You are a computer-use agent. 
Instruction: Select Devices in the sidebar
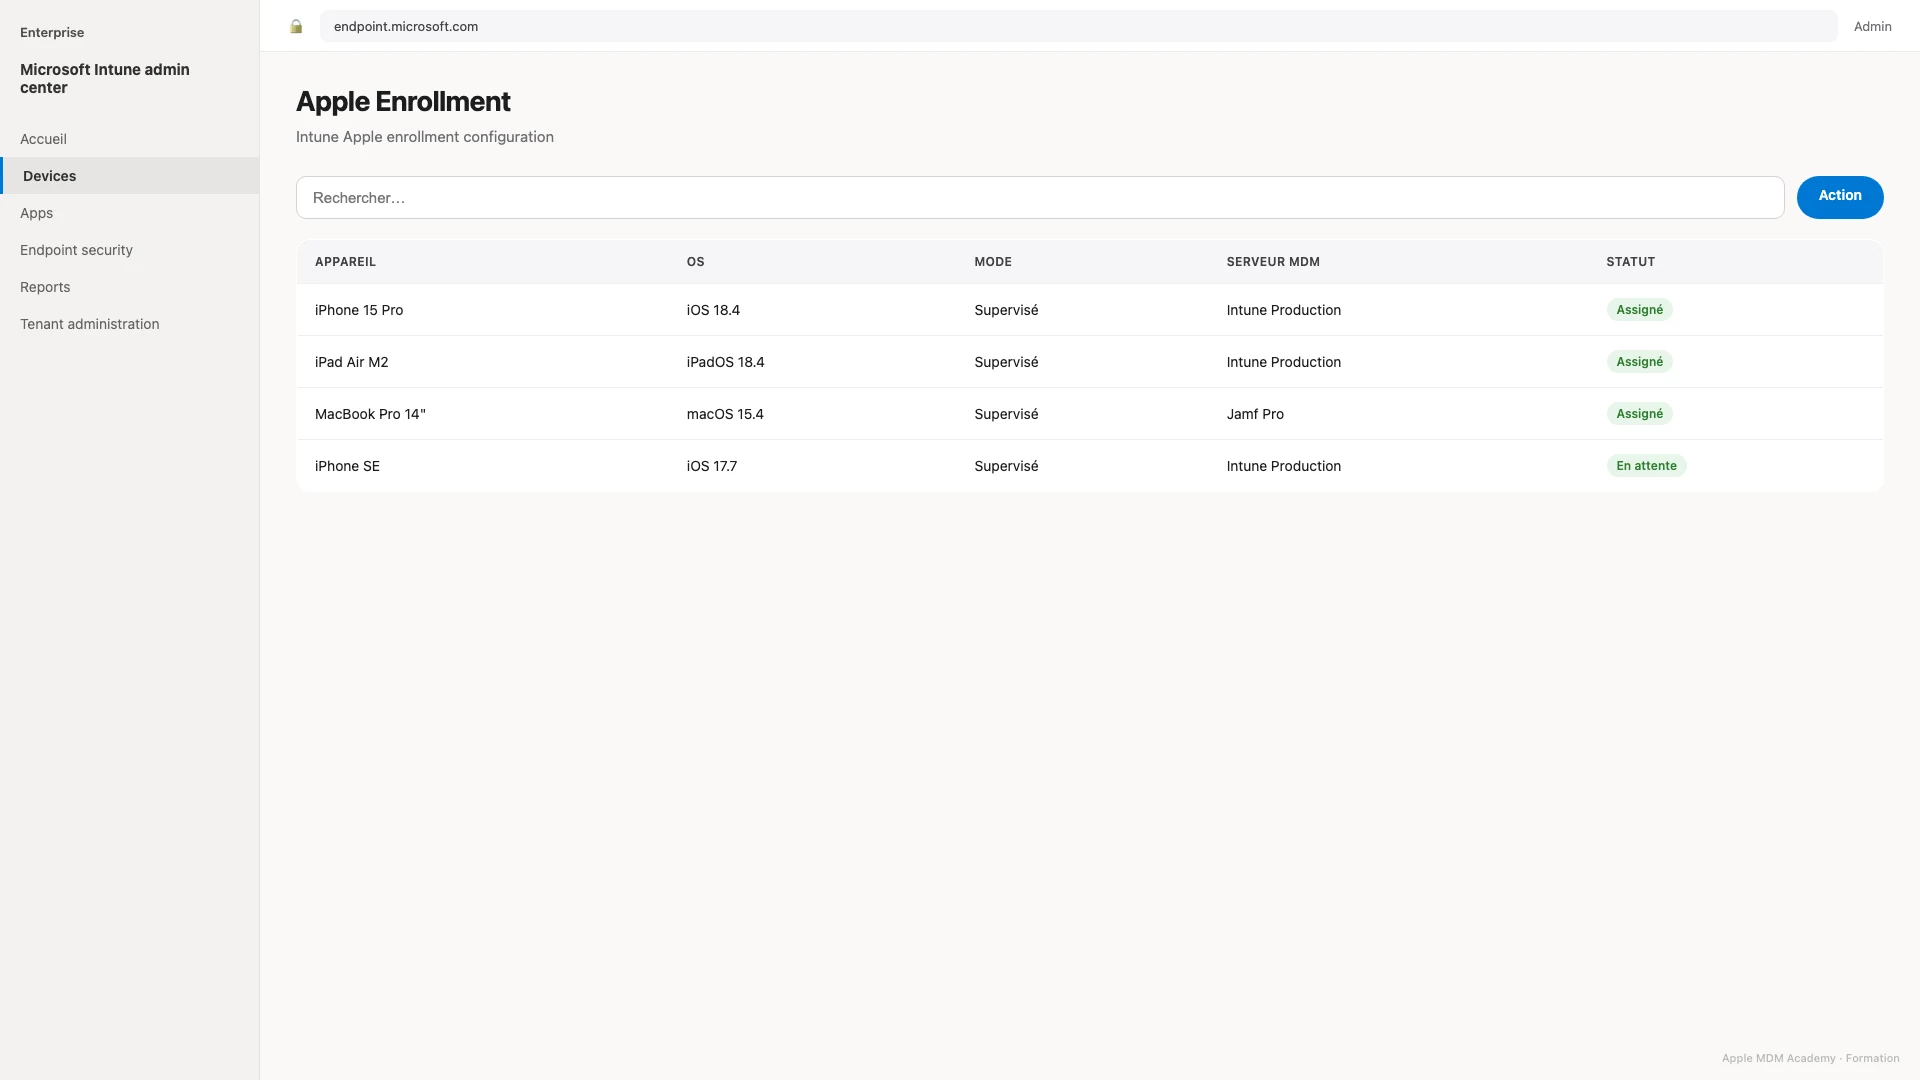pyautogui.click(x=130, y=176)
